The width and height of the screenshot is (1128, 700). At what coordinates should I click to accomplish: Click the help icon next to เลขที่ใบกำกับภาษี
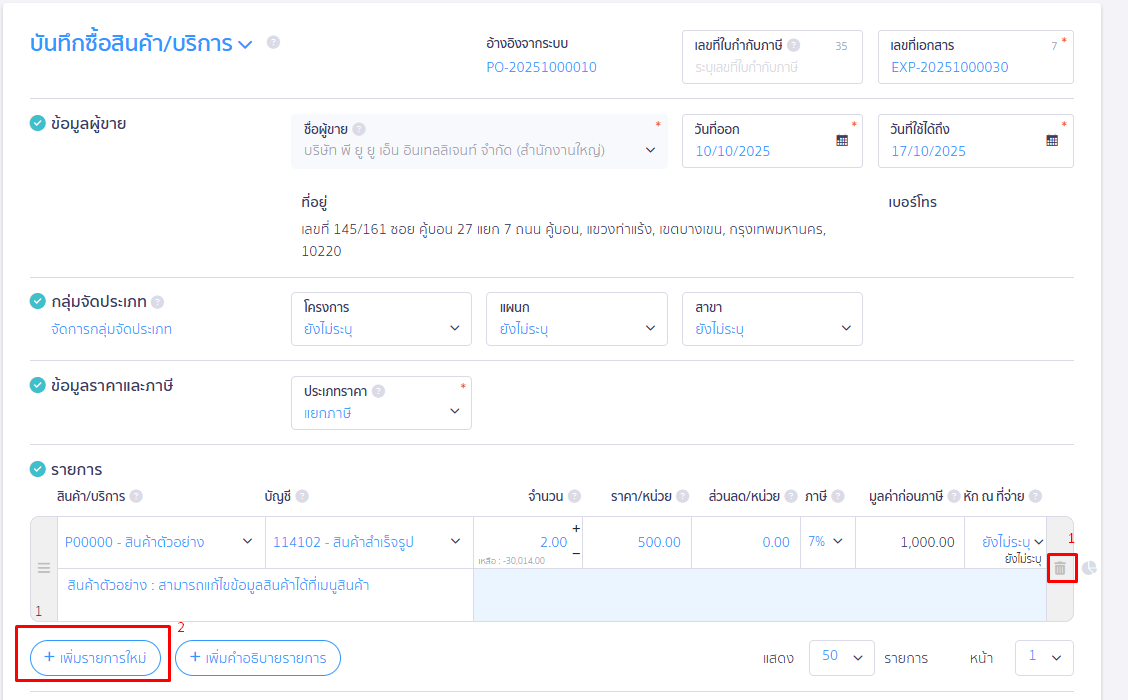coord(793,45)
